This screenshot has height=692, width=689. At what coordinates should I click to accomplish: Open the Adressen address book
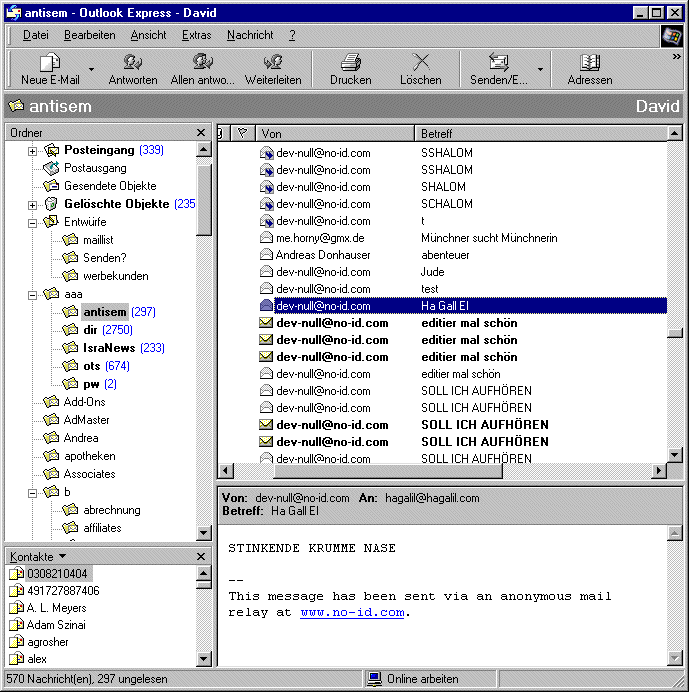pyautogui.click(x=589, y=63)
